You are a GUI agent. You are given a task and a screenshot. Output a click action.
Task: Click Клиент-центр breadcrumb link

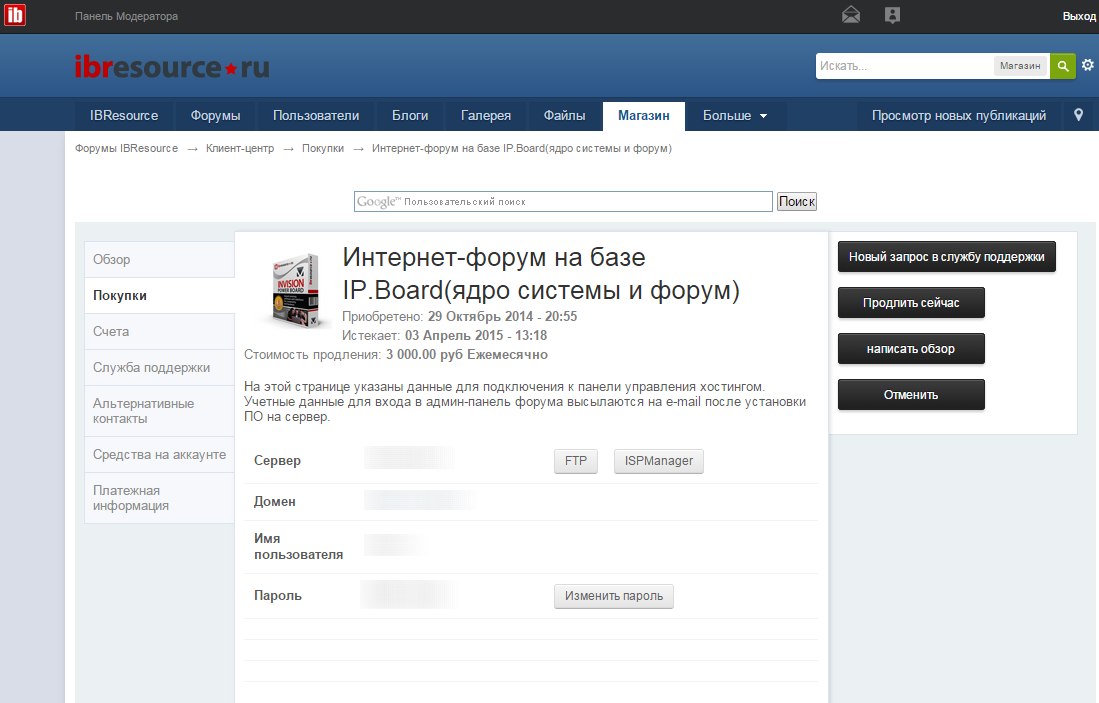point(240,149)
